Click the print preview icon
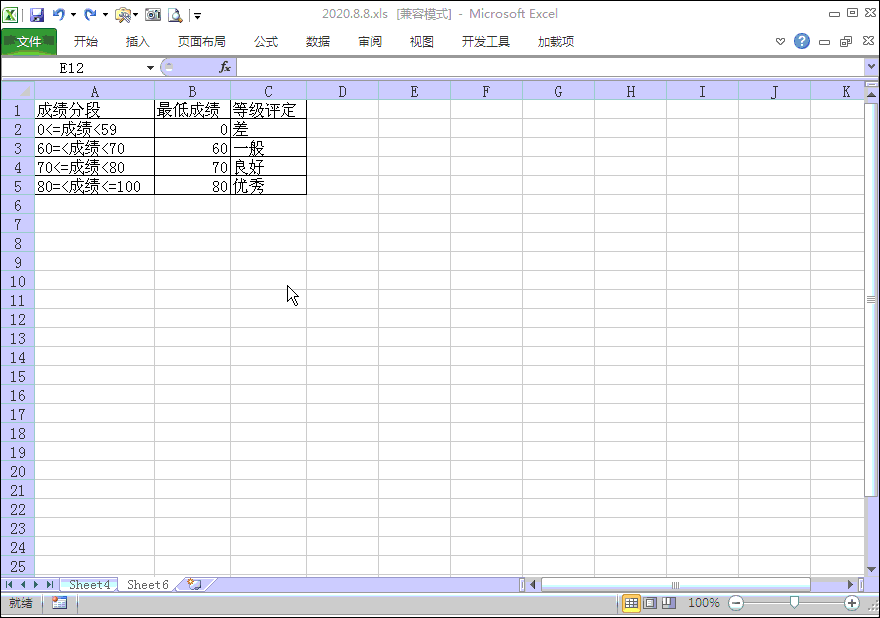The width and height of the screenshot is (880, 618). point(175,15)
